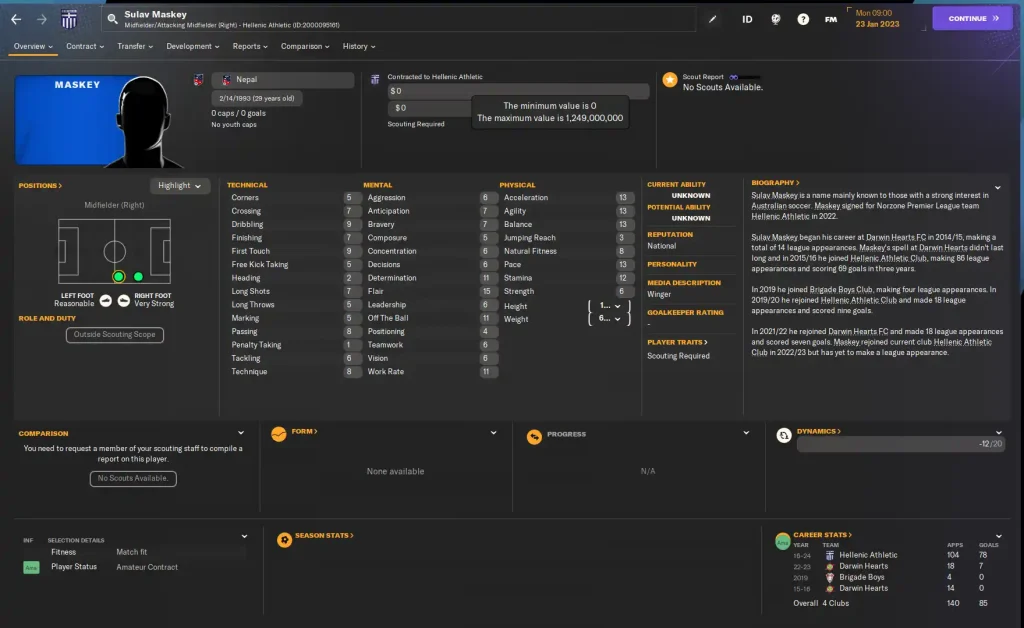Open the Height unit dropdown
1024x628 pixels.
[610, 306]
